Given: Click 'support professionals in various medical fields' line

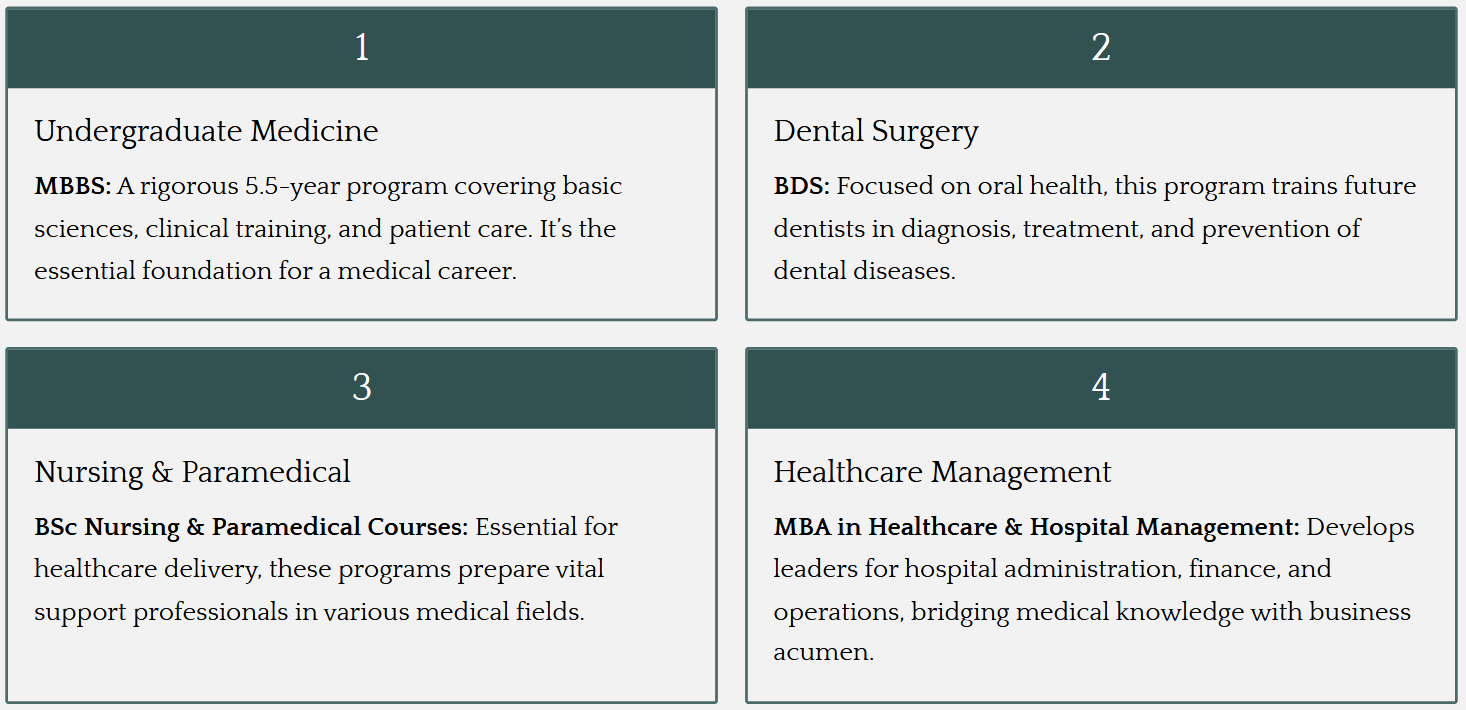Looking at the screenshot, I should 309,611.
